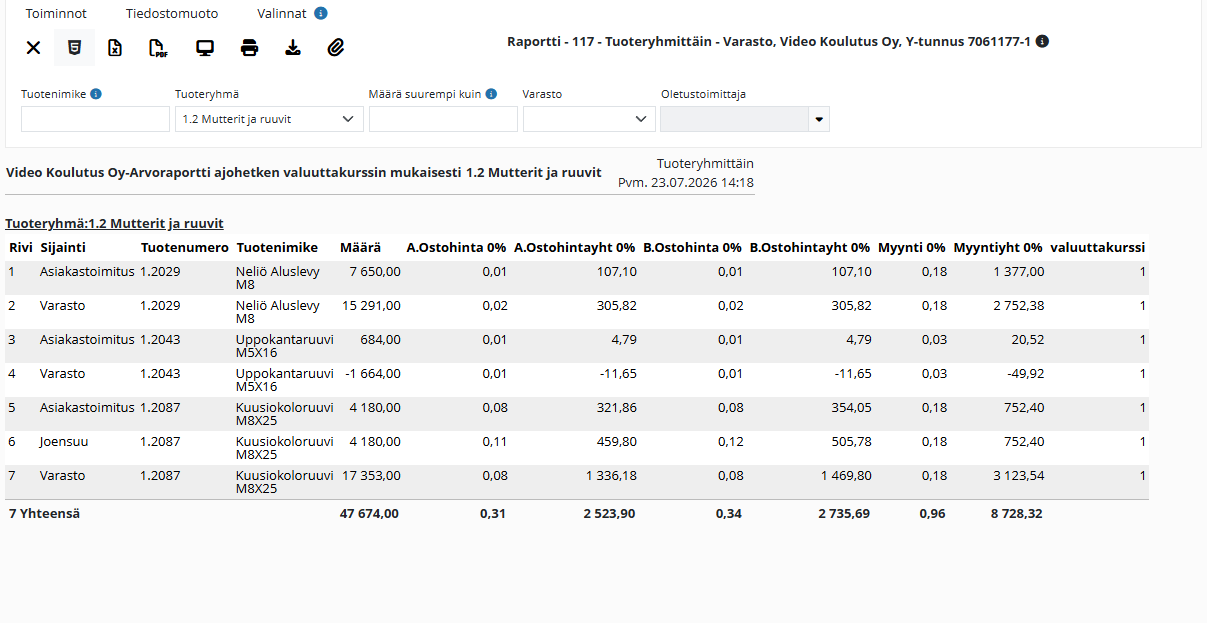Open info icon next to Määrä suurempi kuin
This screenshot has width=1207, height=623.
pos(491,94)
